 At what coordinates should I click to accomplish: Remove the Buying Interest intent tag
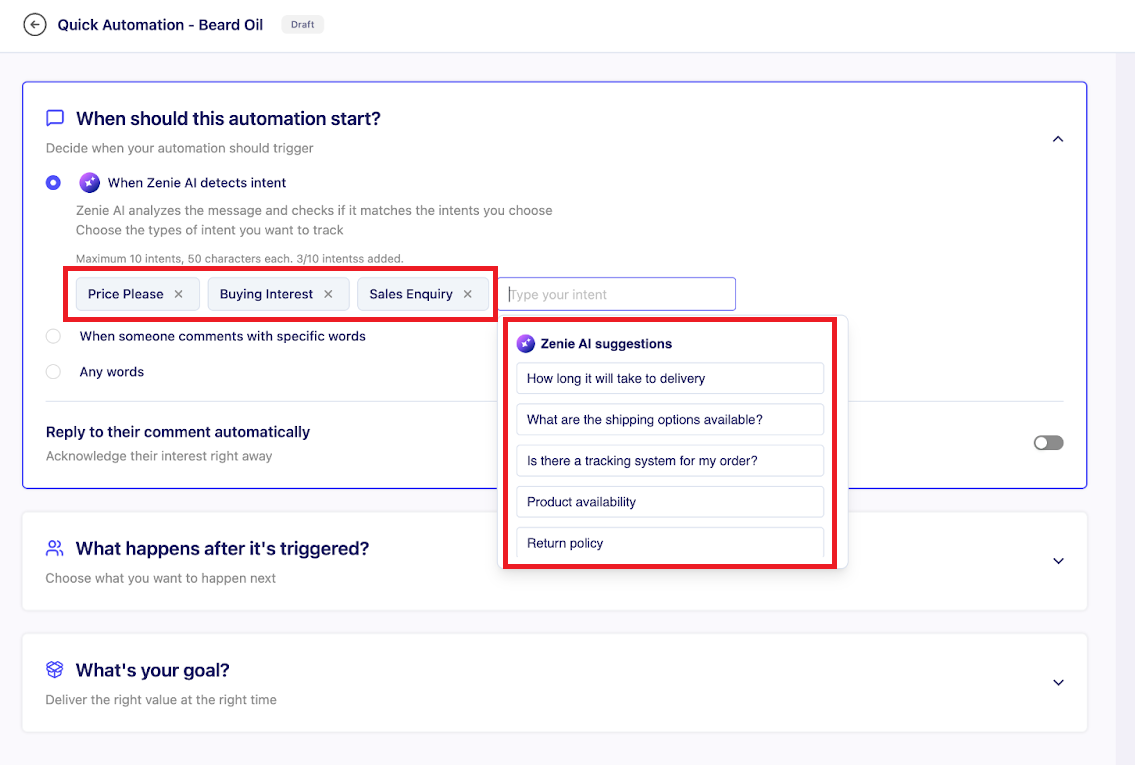click(328, 294)
